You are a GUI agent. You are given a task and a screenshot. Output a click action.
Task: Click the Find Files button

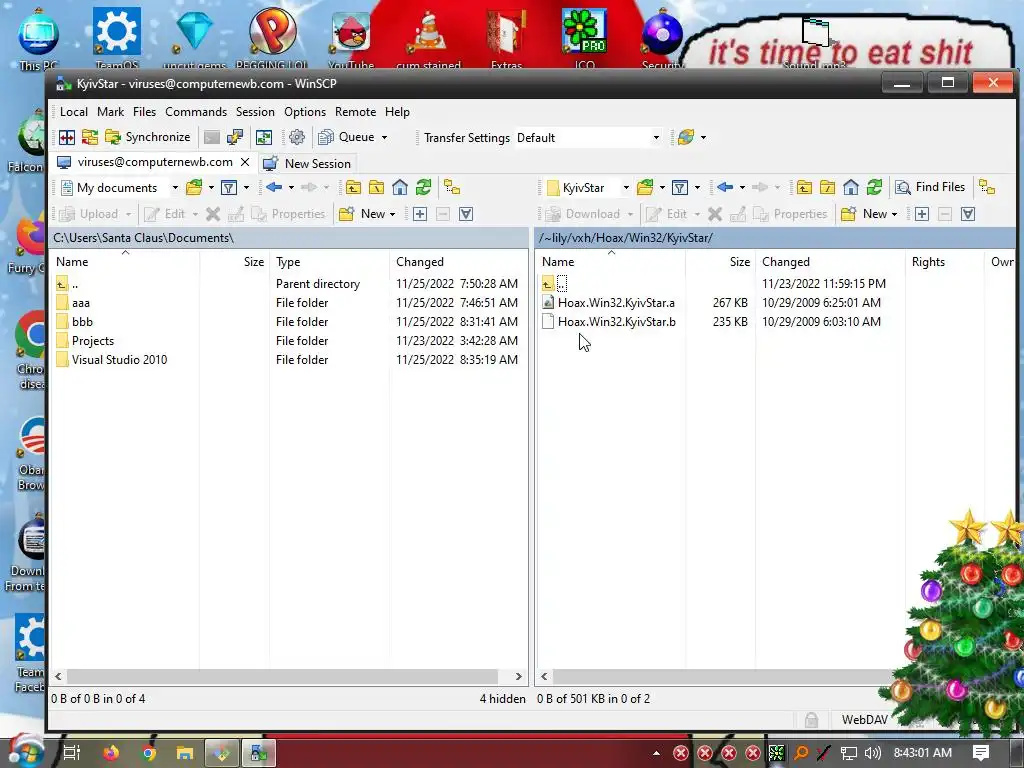click(x=931, y=187)
